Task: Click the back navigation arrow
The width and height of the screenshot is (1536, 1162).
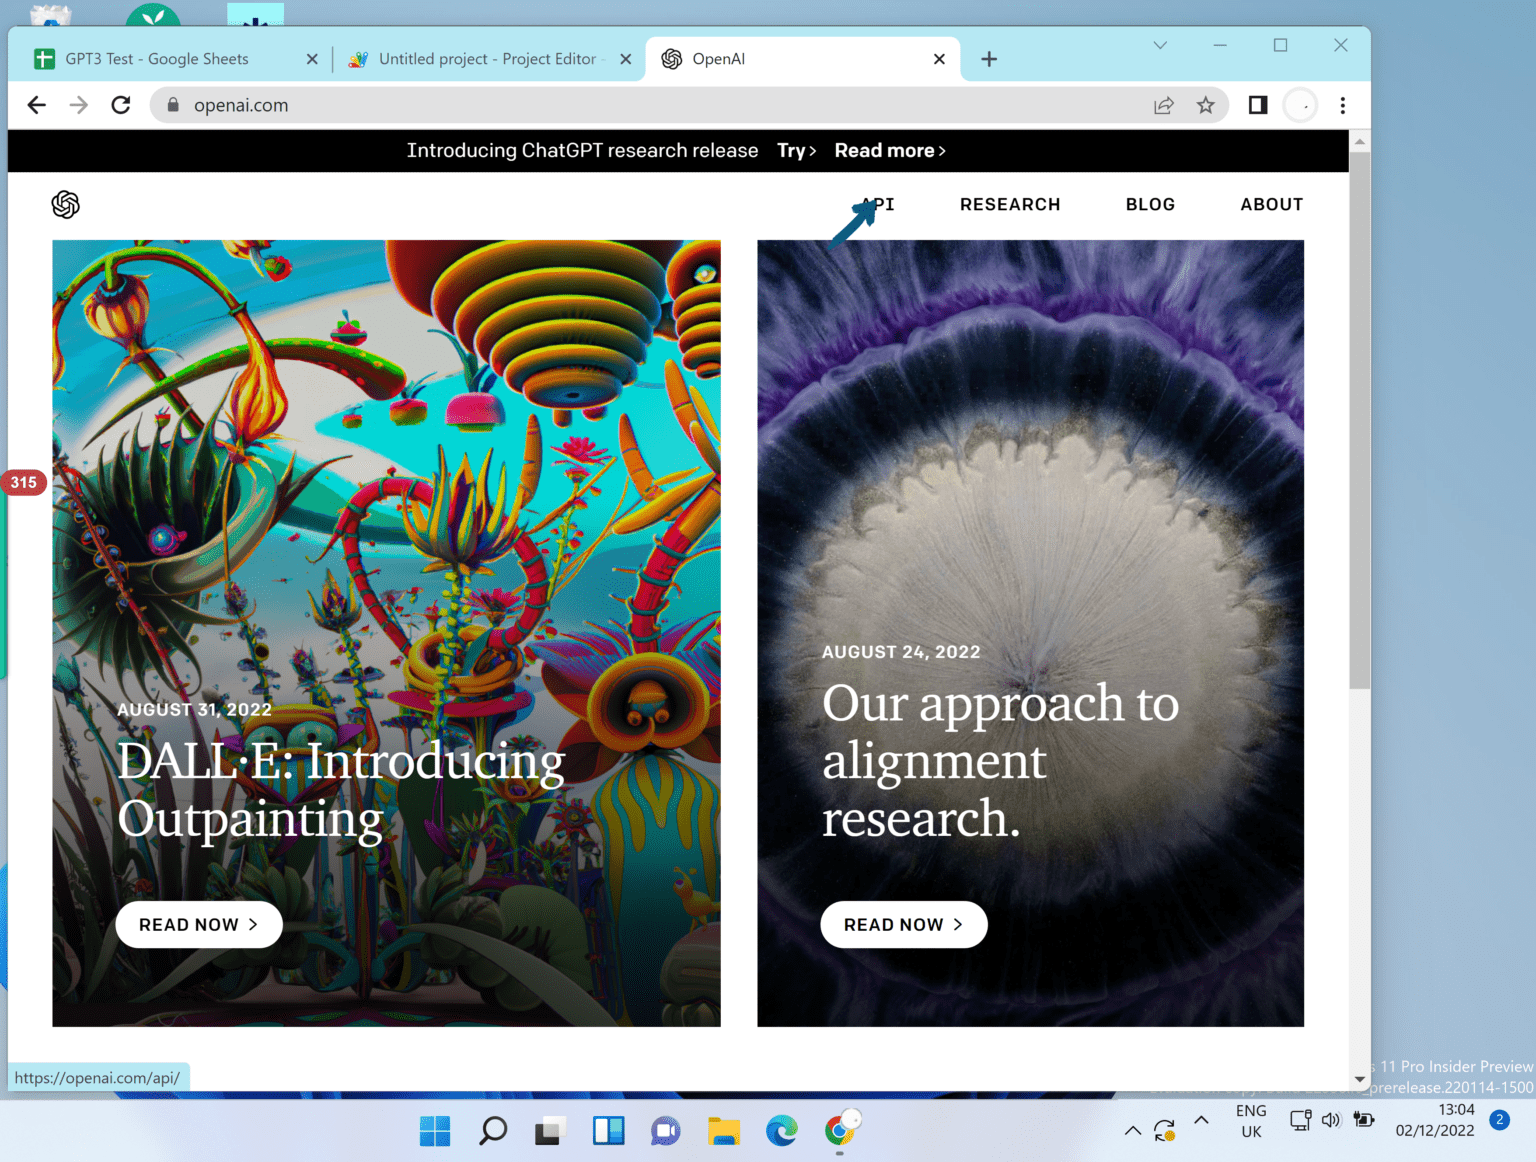Action: click(x=37, y=104)
